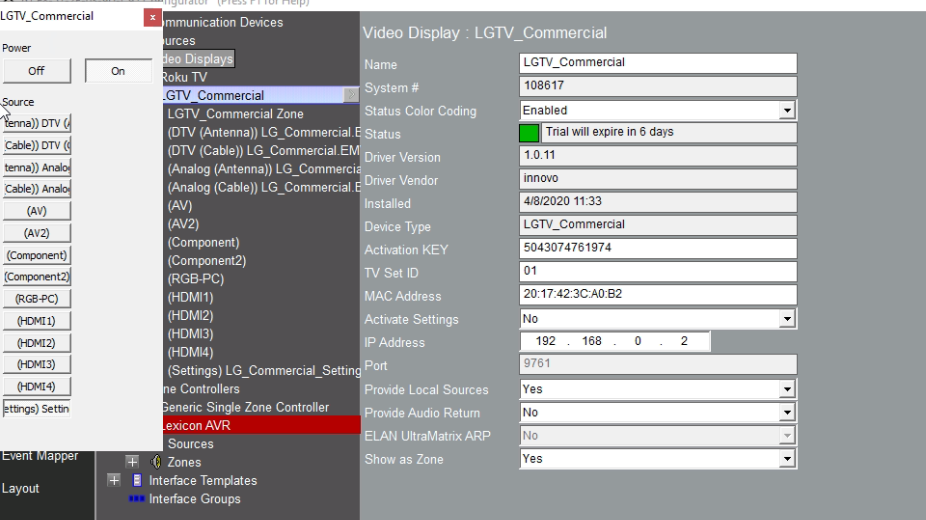Choose (HDMI1) source in popup
This screenshot has width=926, height=520.
(x=37, y=321)
